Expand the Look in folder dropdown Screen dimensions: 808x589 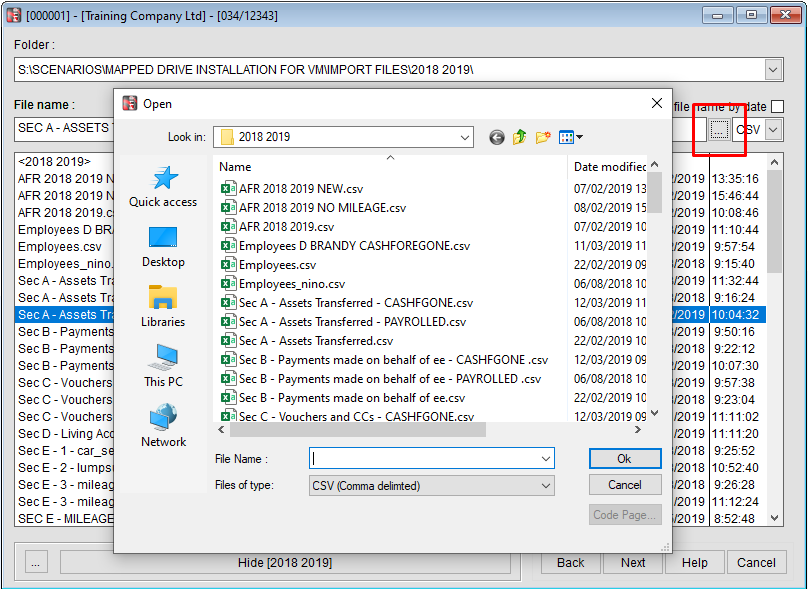click(464, 137)
